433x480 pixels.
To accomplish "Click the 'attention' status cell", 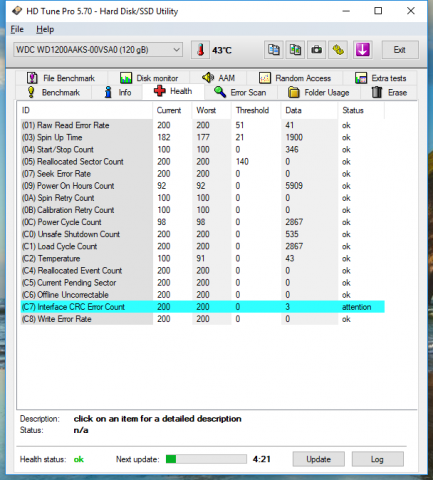I will point(356,307).
